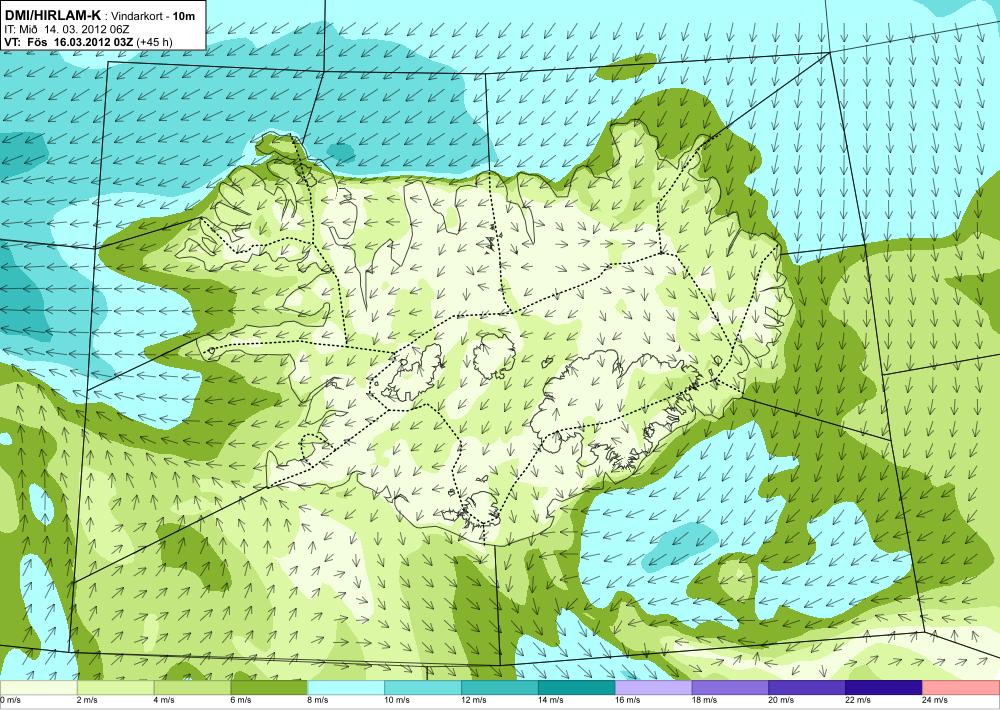Select the "VT: Fös 16.03.2012 03Z" valid time

(x=68, y=42)
